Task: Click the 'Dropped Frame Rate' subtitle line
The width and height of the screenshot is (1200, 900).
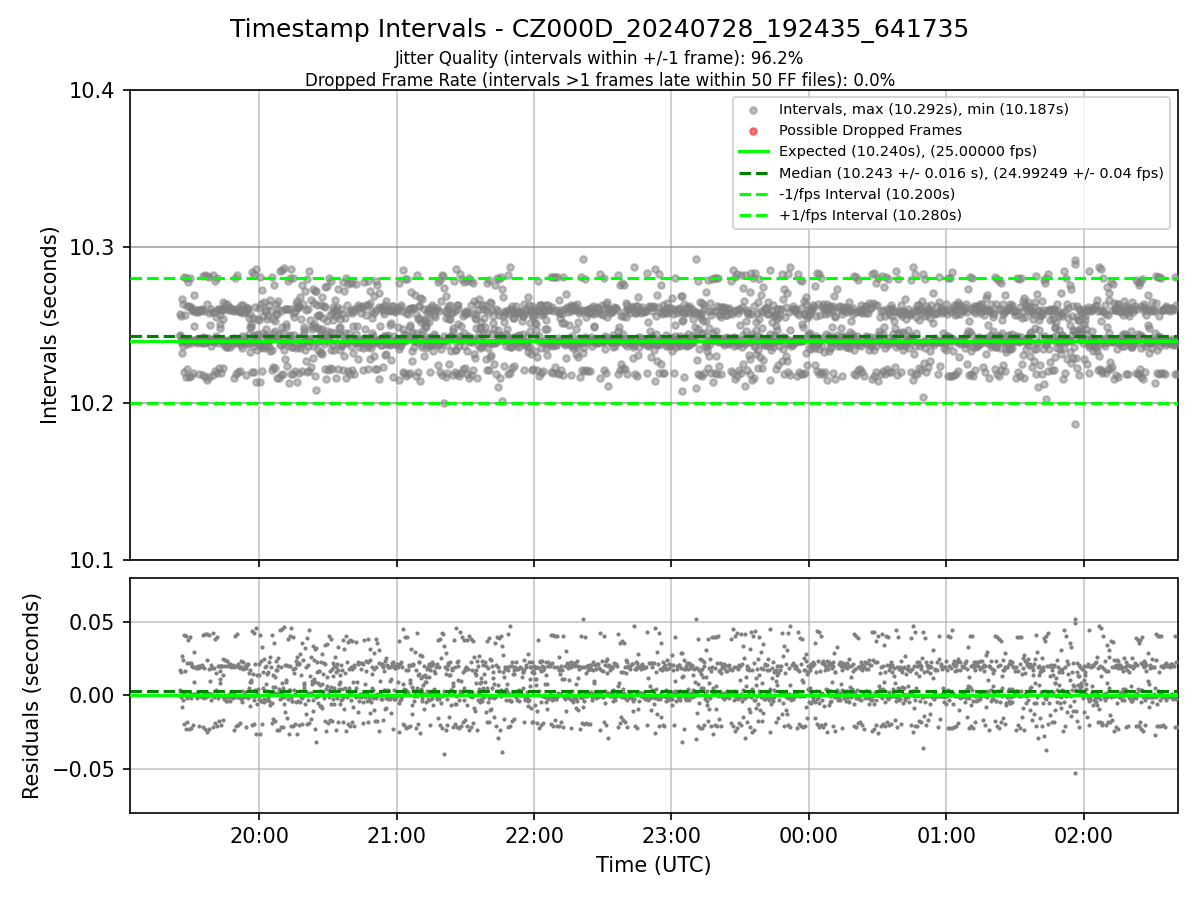Action: click(599, 80)
